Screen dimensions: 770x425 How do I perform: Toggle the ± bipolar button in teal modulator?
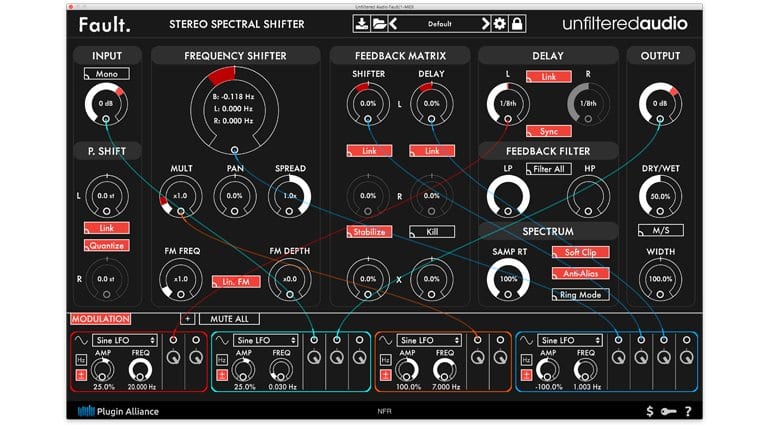click(x=222, y=375)
